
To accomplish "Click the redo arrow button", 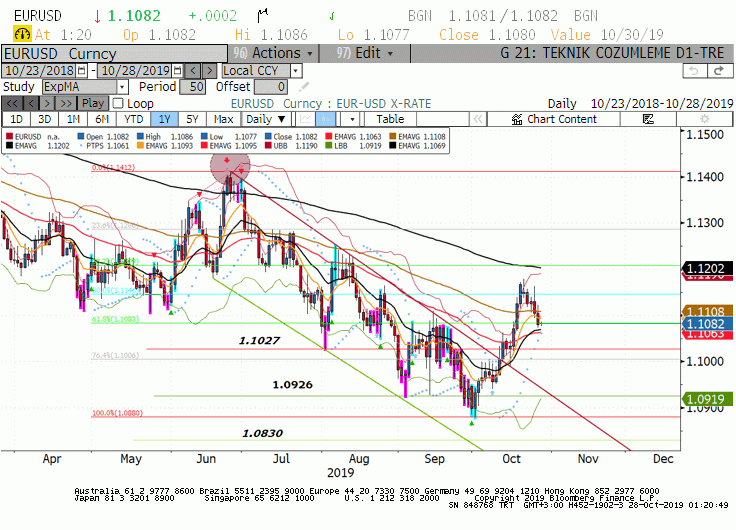I will (x=720, y=71).
